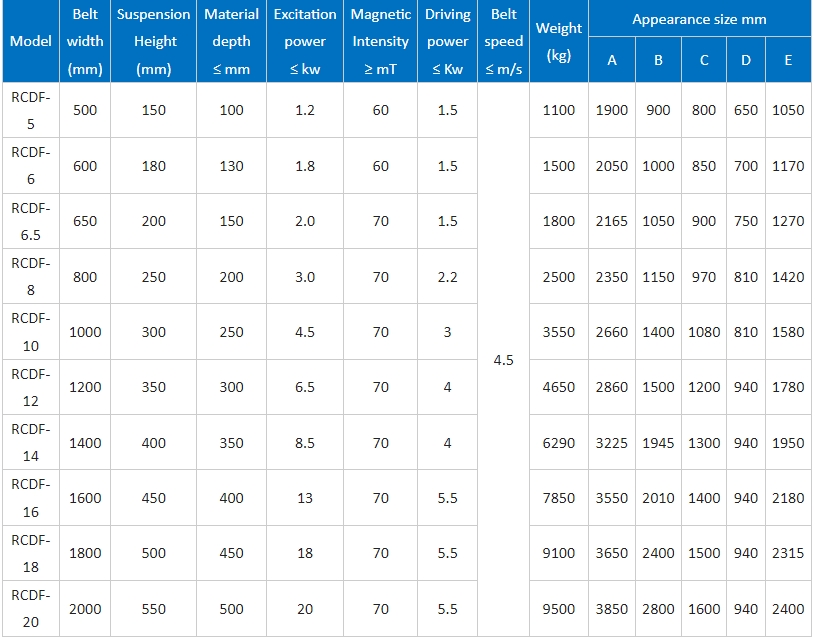Select the RCDF-14 model cell
815x639 pixels.
click(x=31, y=442)
